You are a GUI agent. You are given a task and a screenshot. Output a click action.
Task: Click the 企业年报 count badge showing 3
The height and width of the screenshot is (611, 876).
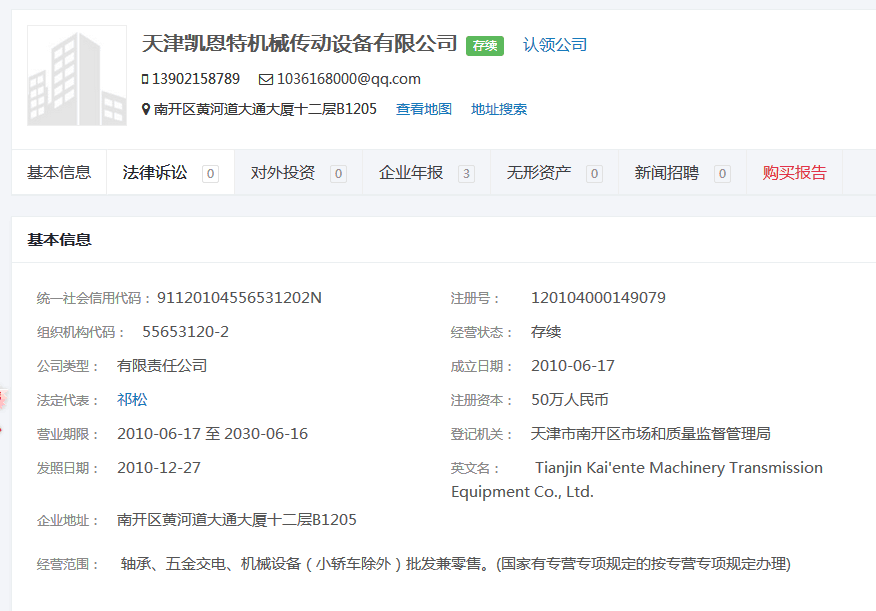point(466,174)
